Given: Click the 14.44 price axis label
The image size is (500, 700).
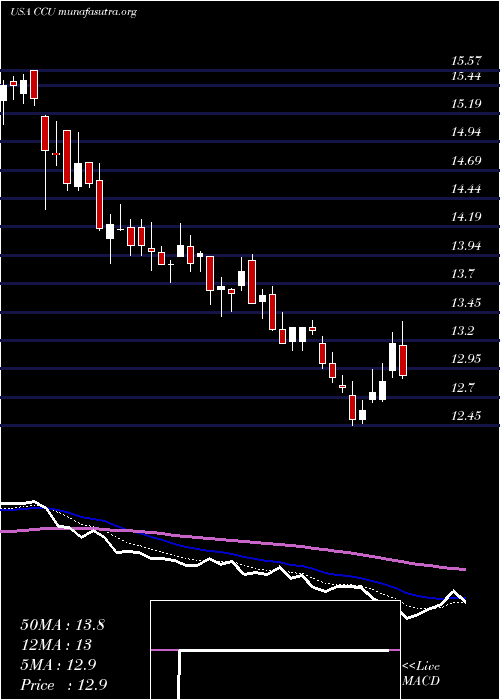Looking at the screenshot, I should tap(466, 189).
